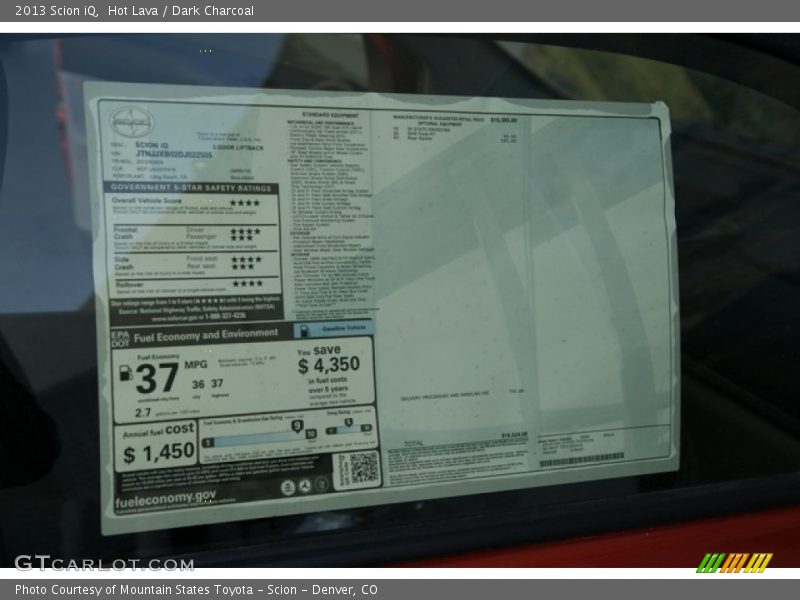This screenshot has height=600, width=800.
Task: Click the EPA DOT badge
Action: [120, 339]
